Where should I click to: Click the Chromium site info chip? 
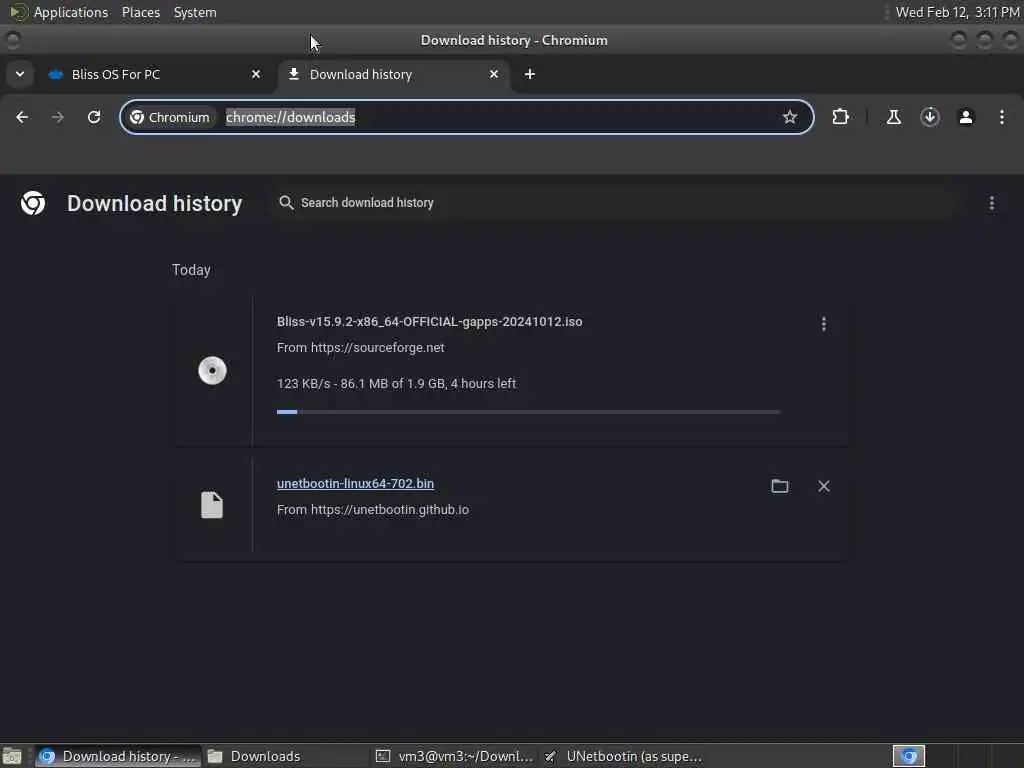point(170,117)
